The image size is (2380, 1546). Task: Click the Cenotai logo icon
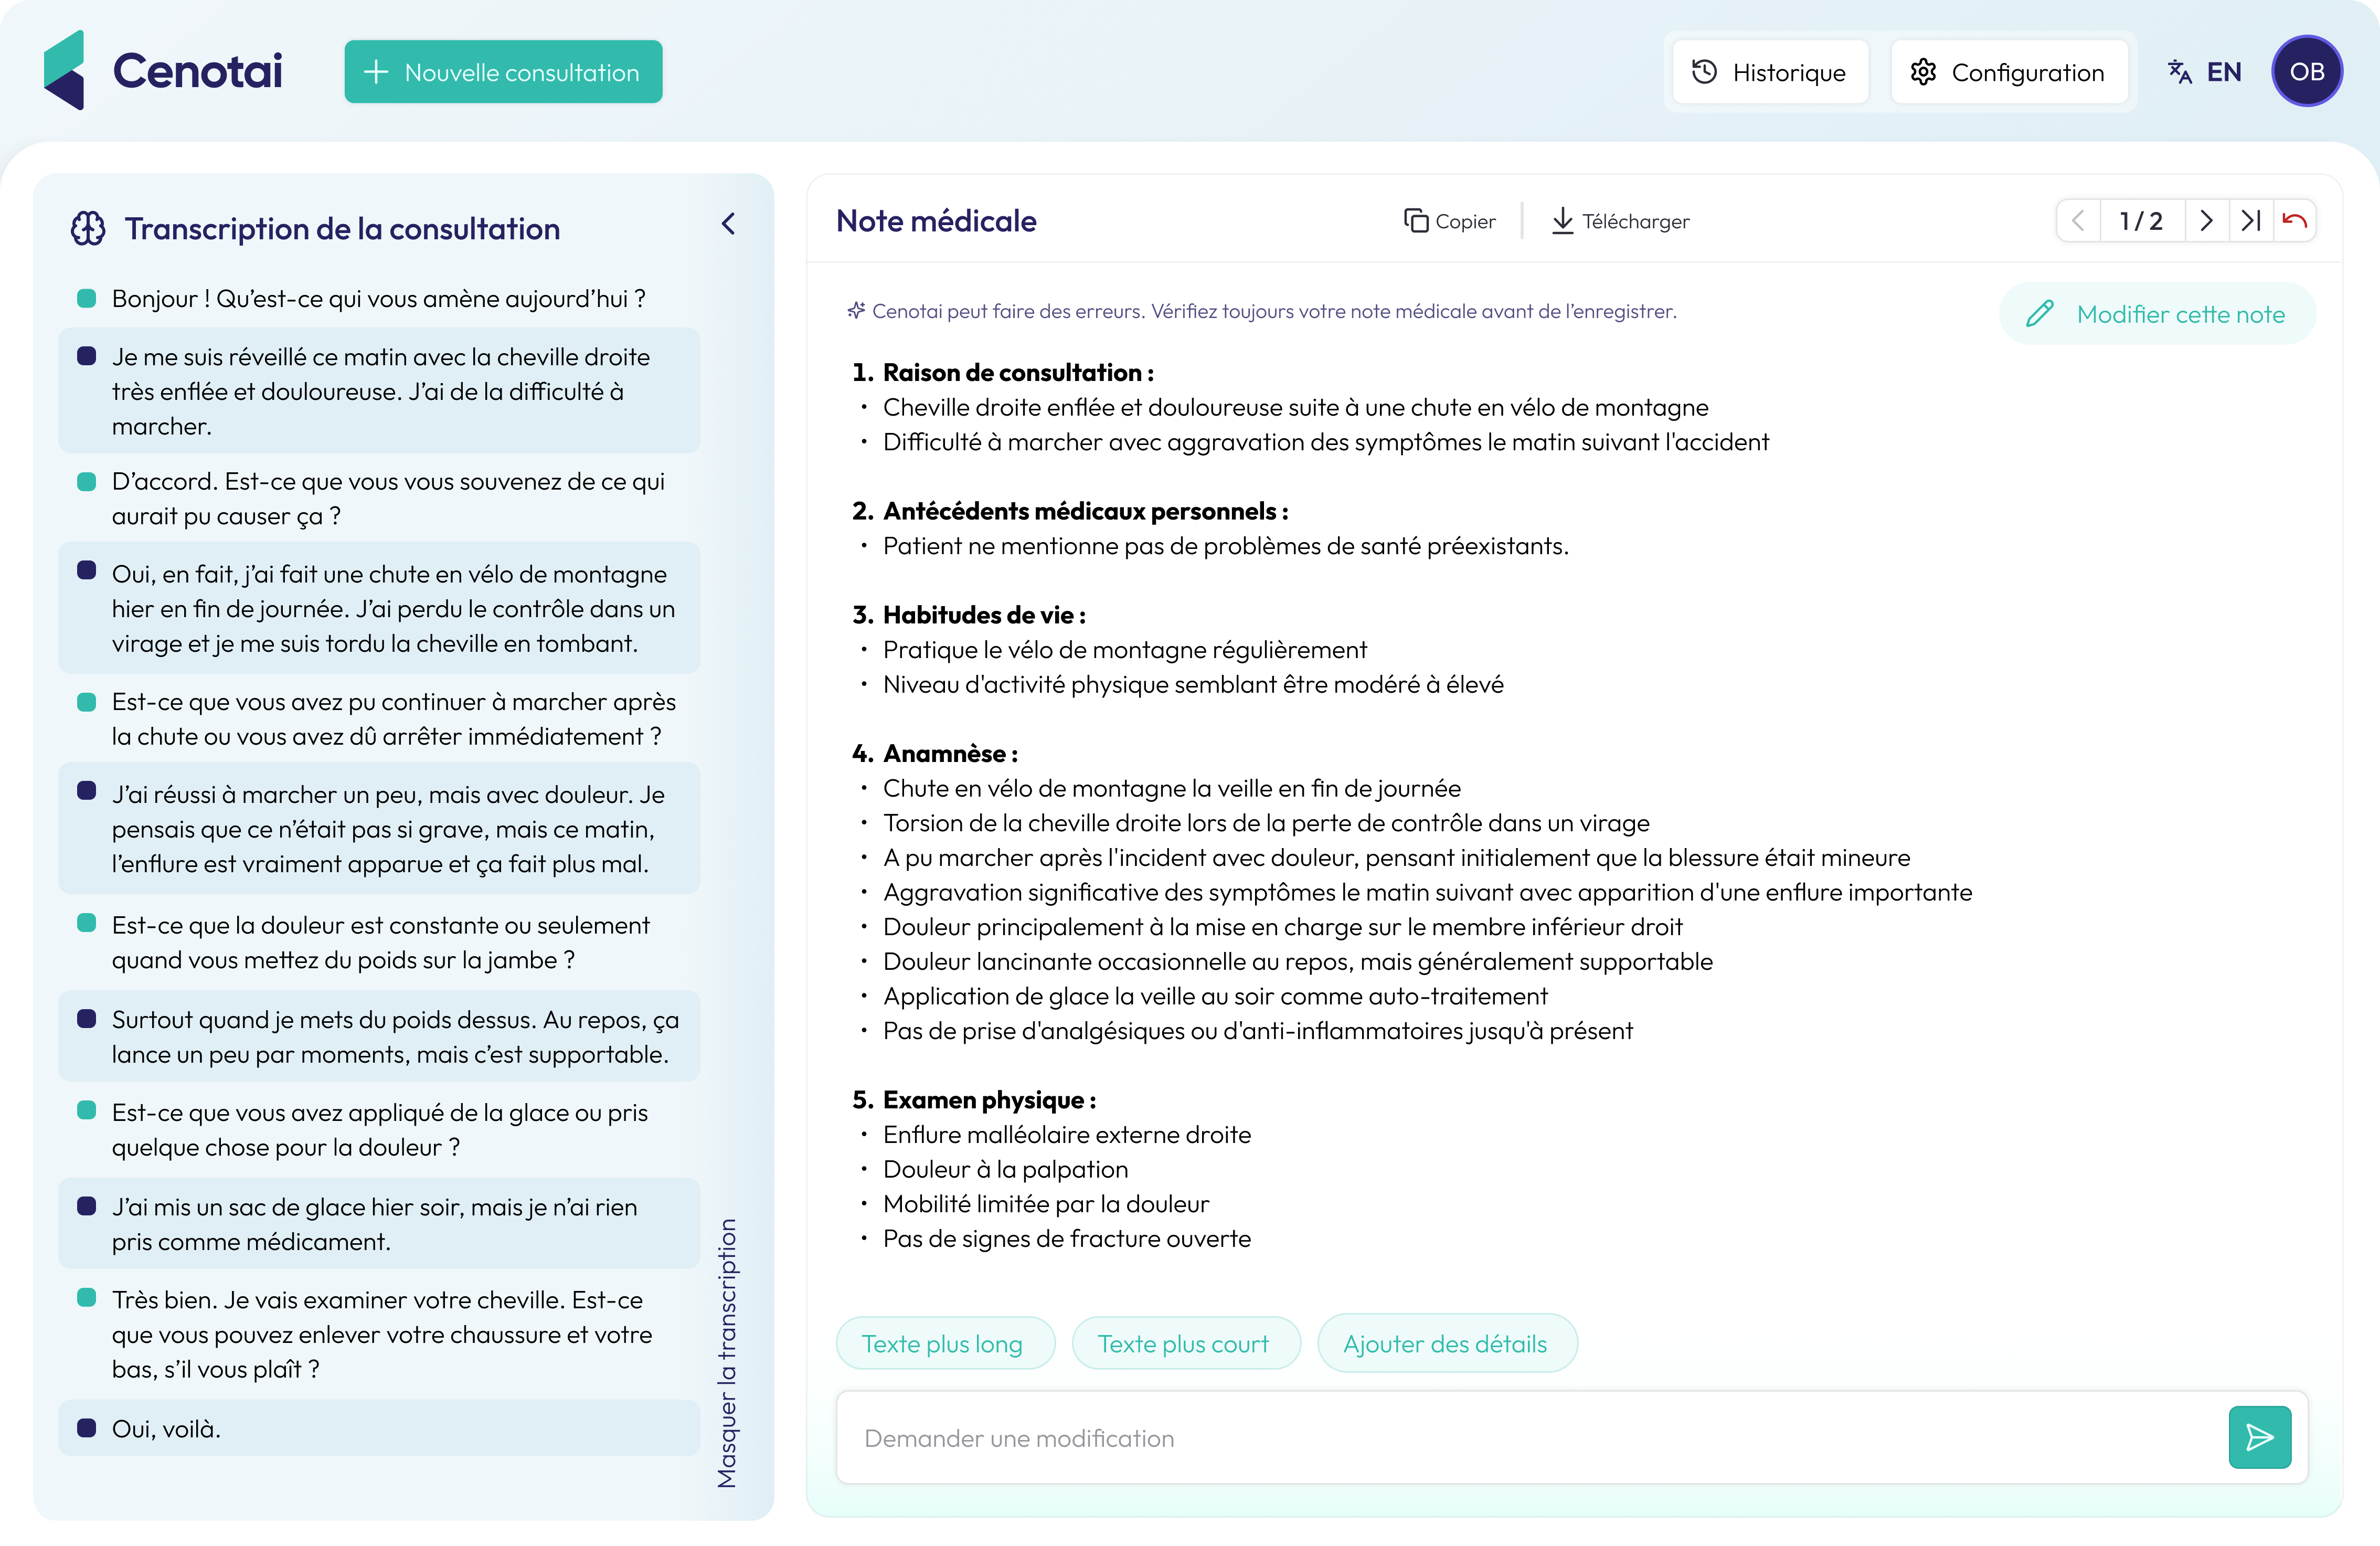coord(65,70)
